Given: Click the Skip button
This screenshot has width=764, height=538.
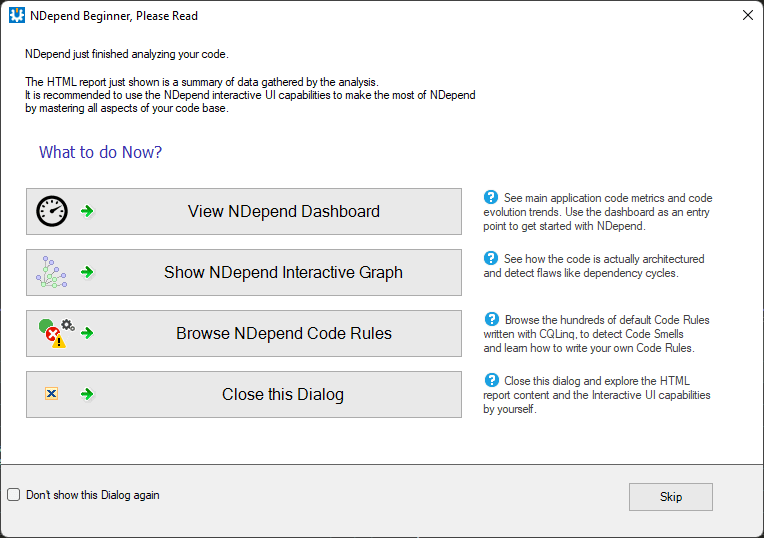Looking at the screenshot, I should 670,497.
